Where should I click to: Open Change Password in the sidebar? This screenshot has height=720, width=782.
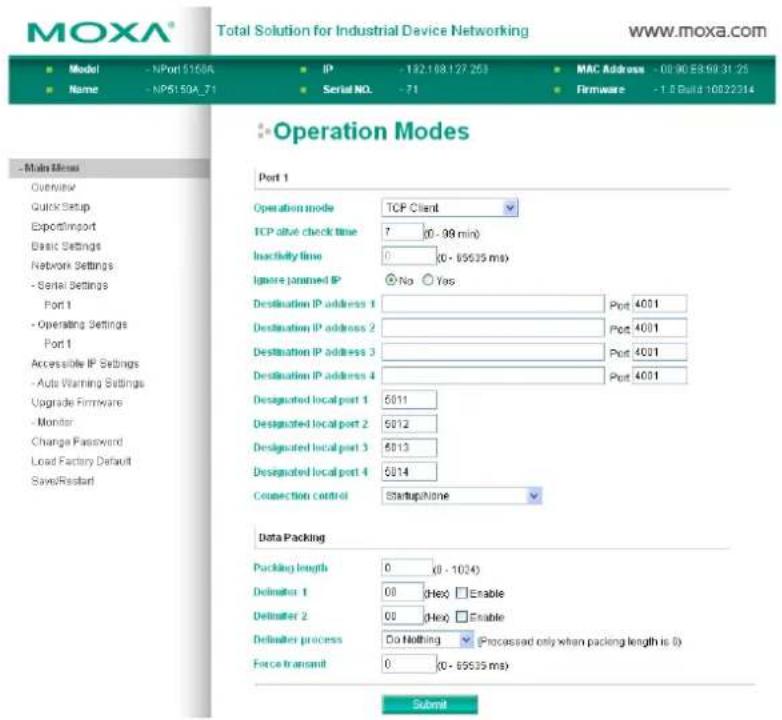77,442
